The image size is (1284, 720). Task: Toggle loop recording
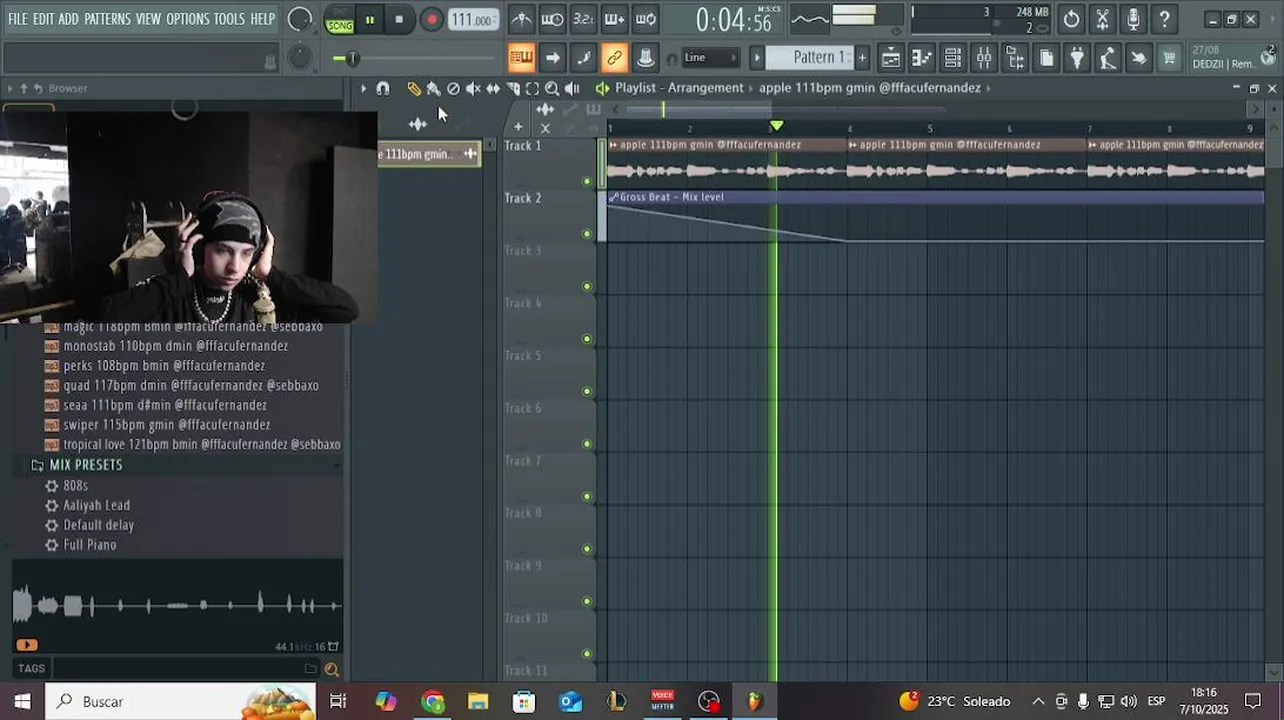click(645, 19)
